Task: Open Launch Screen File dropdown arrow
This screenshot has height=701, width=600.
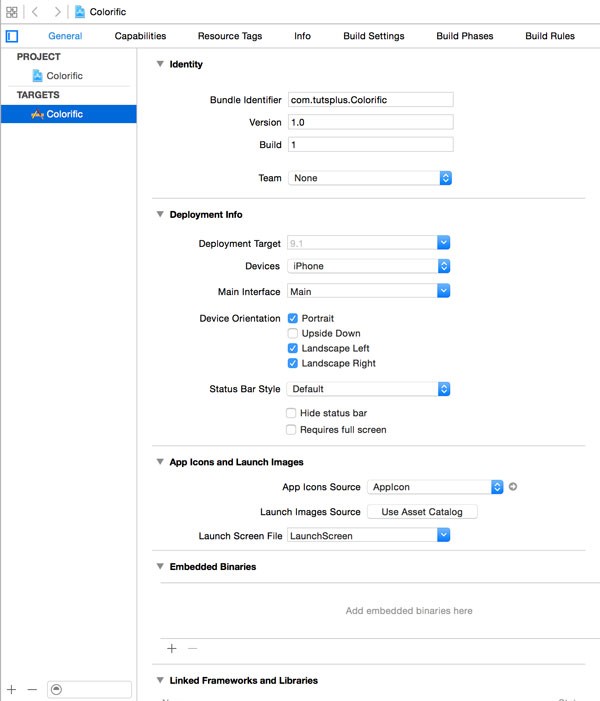Action: (x=444, y=535)
